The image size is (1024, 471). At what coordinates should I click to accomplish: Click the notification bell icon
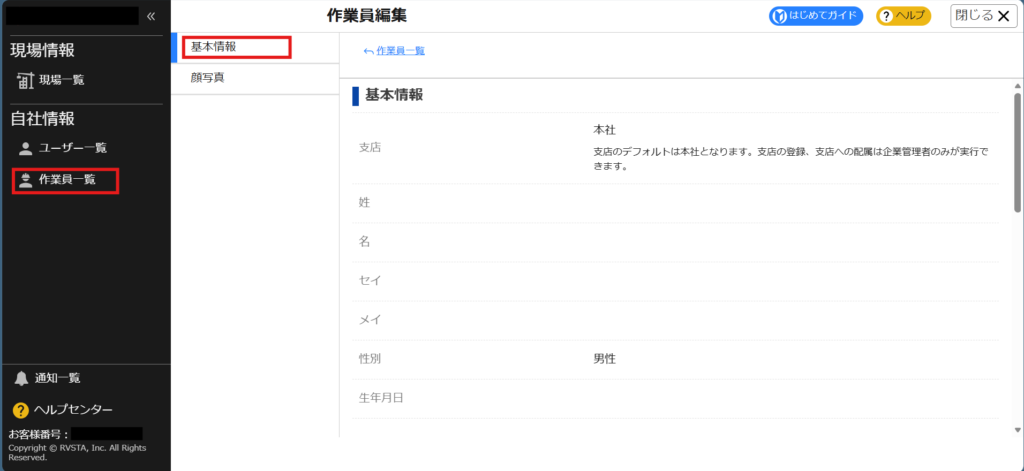point(22,378)
